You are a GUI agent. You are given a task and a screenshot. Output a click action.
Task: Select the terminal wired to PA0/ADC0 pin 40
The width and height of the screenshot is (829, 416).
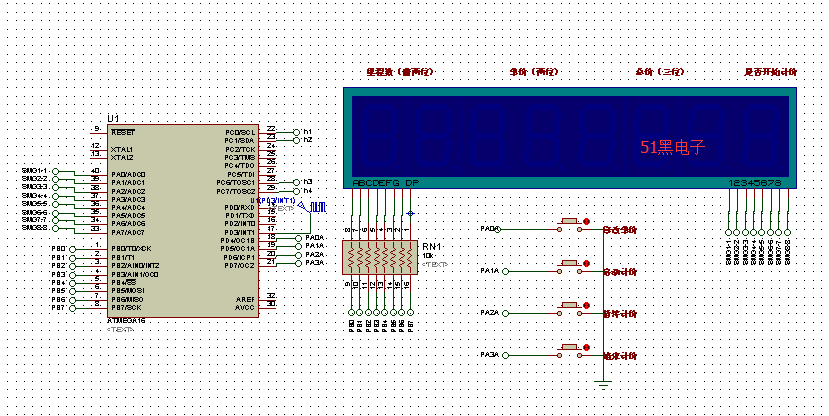[x=56, y=171]
